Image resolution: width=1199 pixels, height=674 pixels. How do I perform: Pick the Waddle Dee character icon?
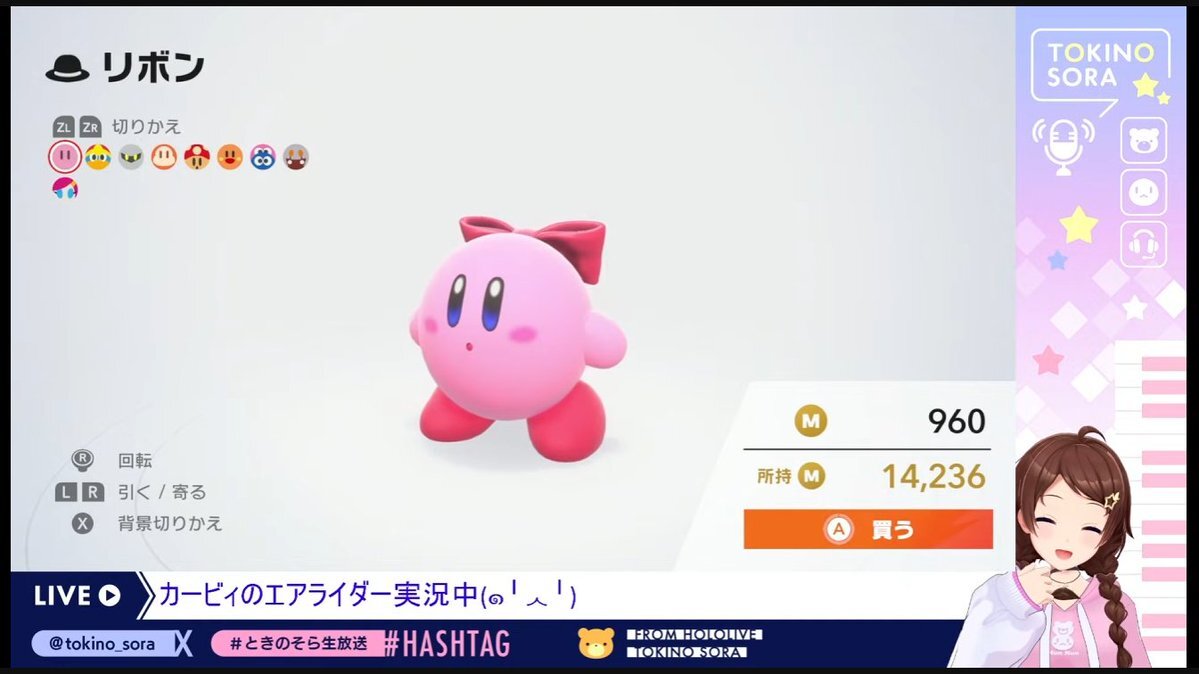point(164,157)
